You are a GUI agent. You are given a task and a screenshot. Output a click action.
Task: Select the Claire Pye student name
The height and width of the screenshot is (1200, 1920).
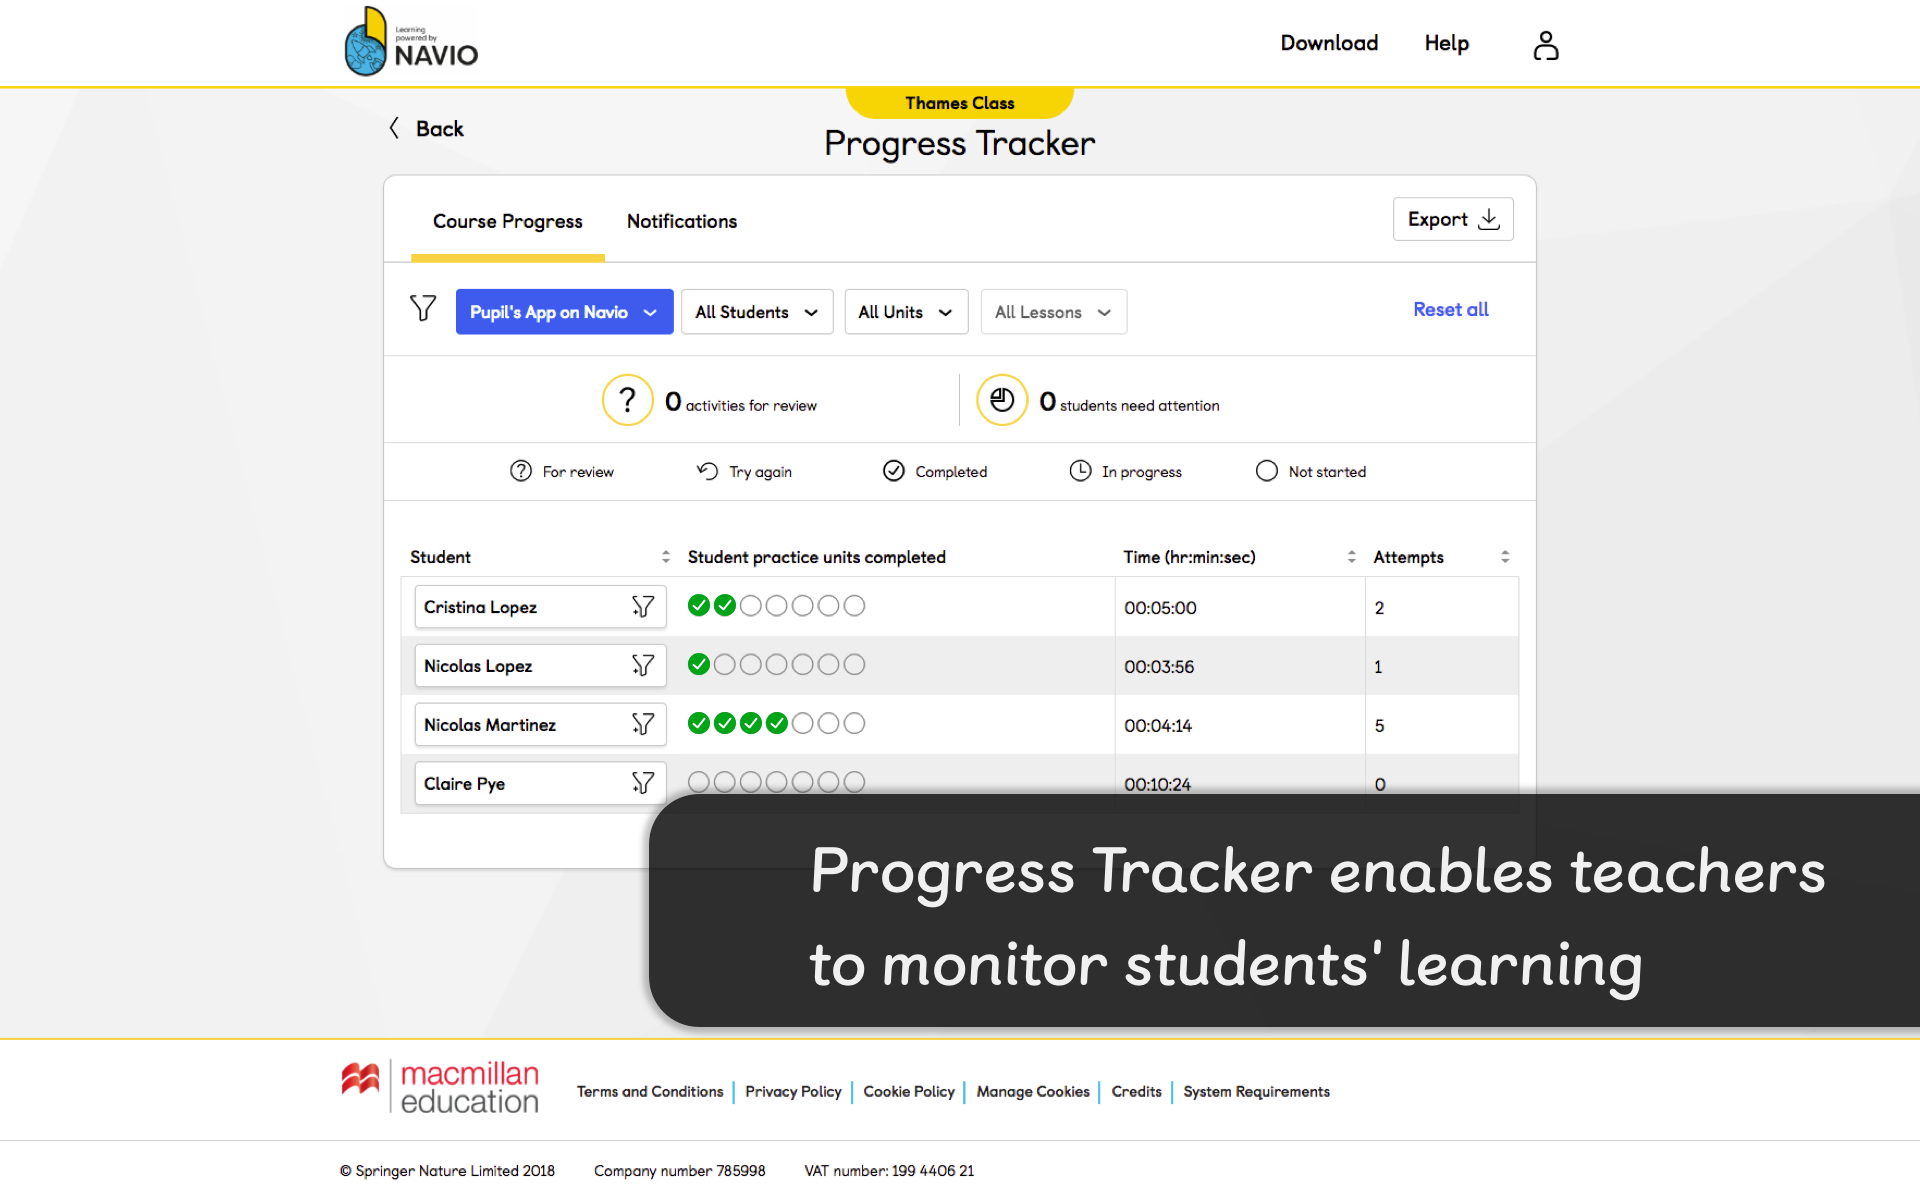point(464,784)
